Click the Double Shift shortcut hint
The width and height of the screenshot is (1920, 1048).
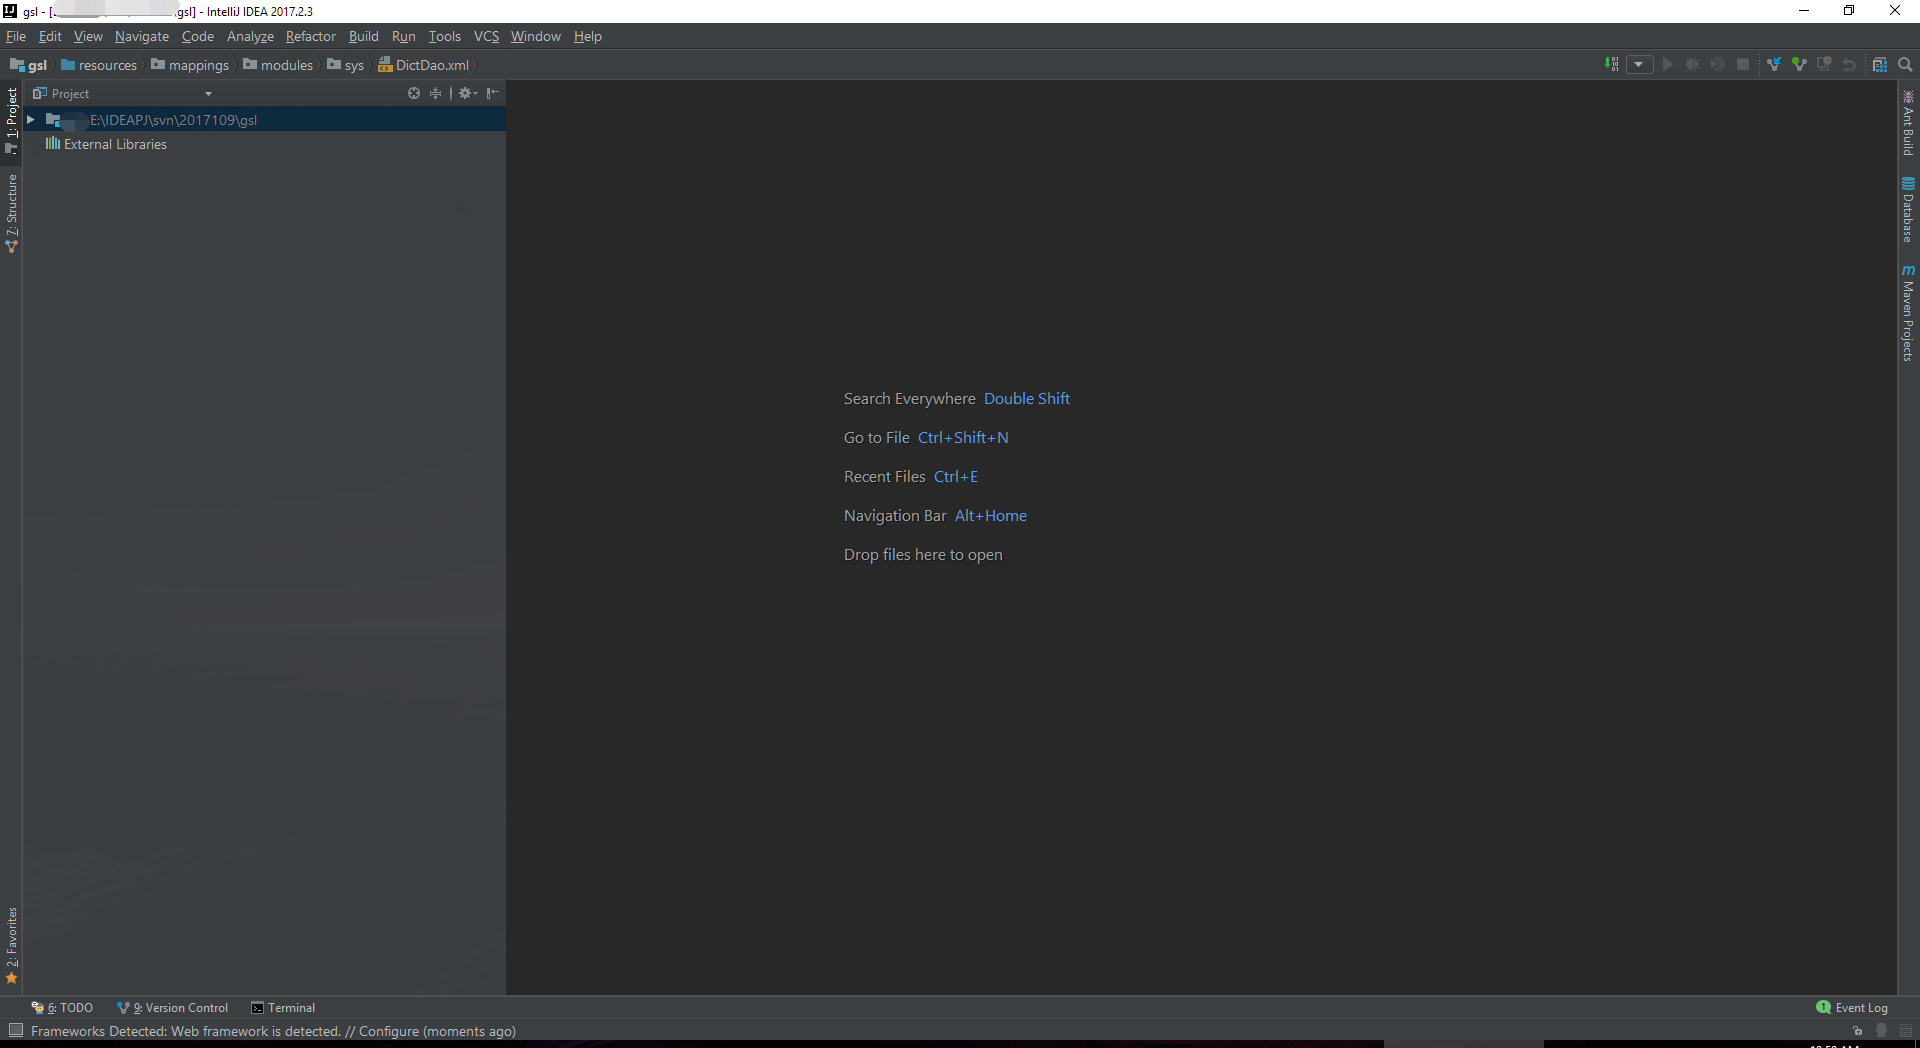tap(1027, 398)
